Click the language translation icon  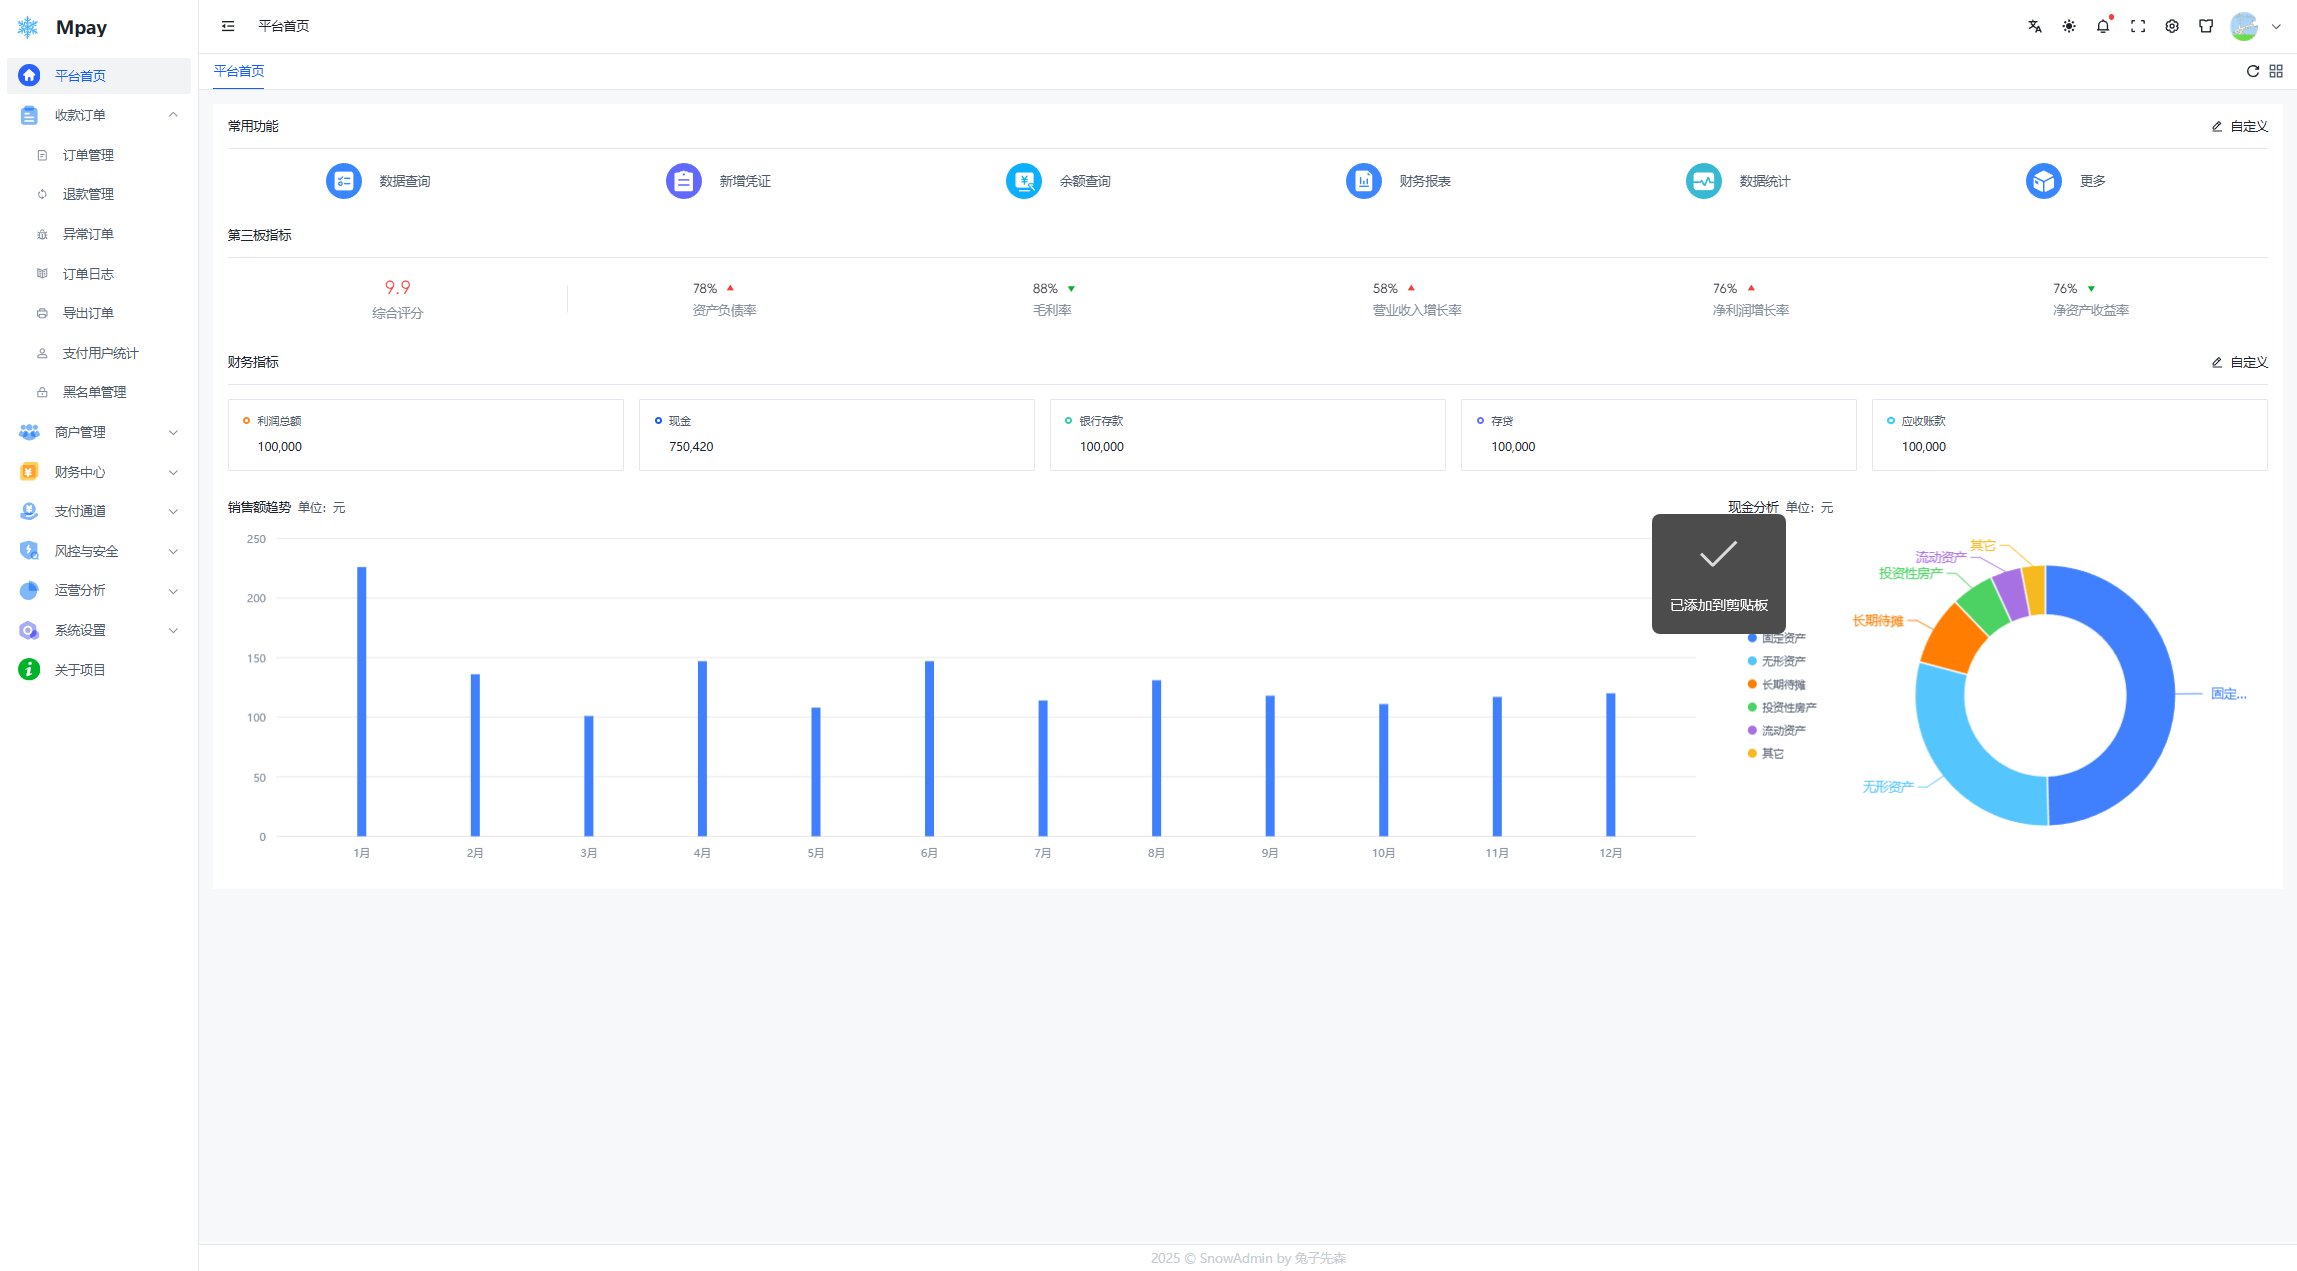tap(2034, 27)
